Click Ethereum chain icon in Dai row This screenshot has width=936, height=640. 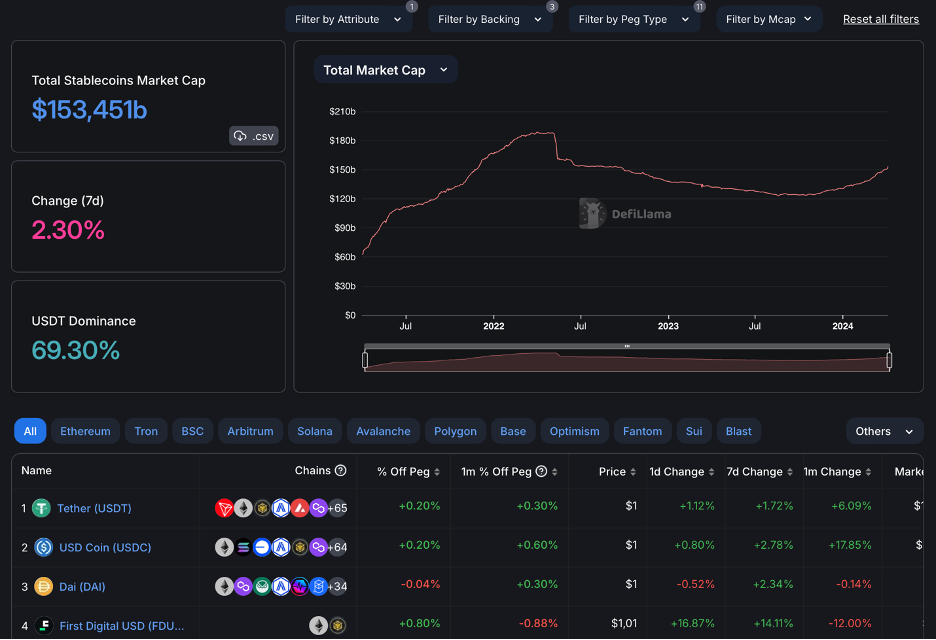point(224,586)
